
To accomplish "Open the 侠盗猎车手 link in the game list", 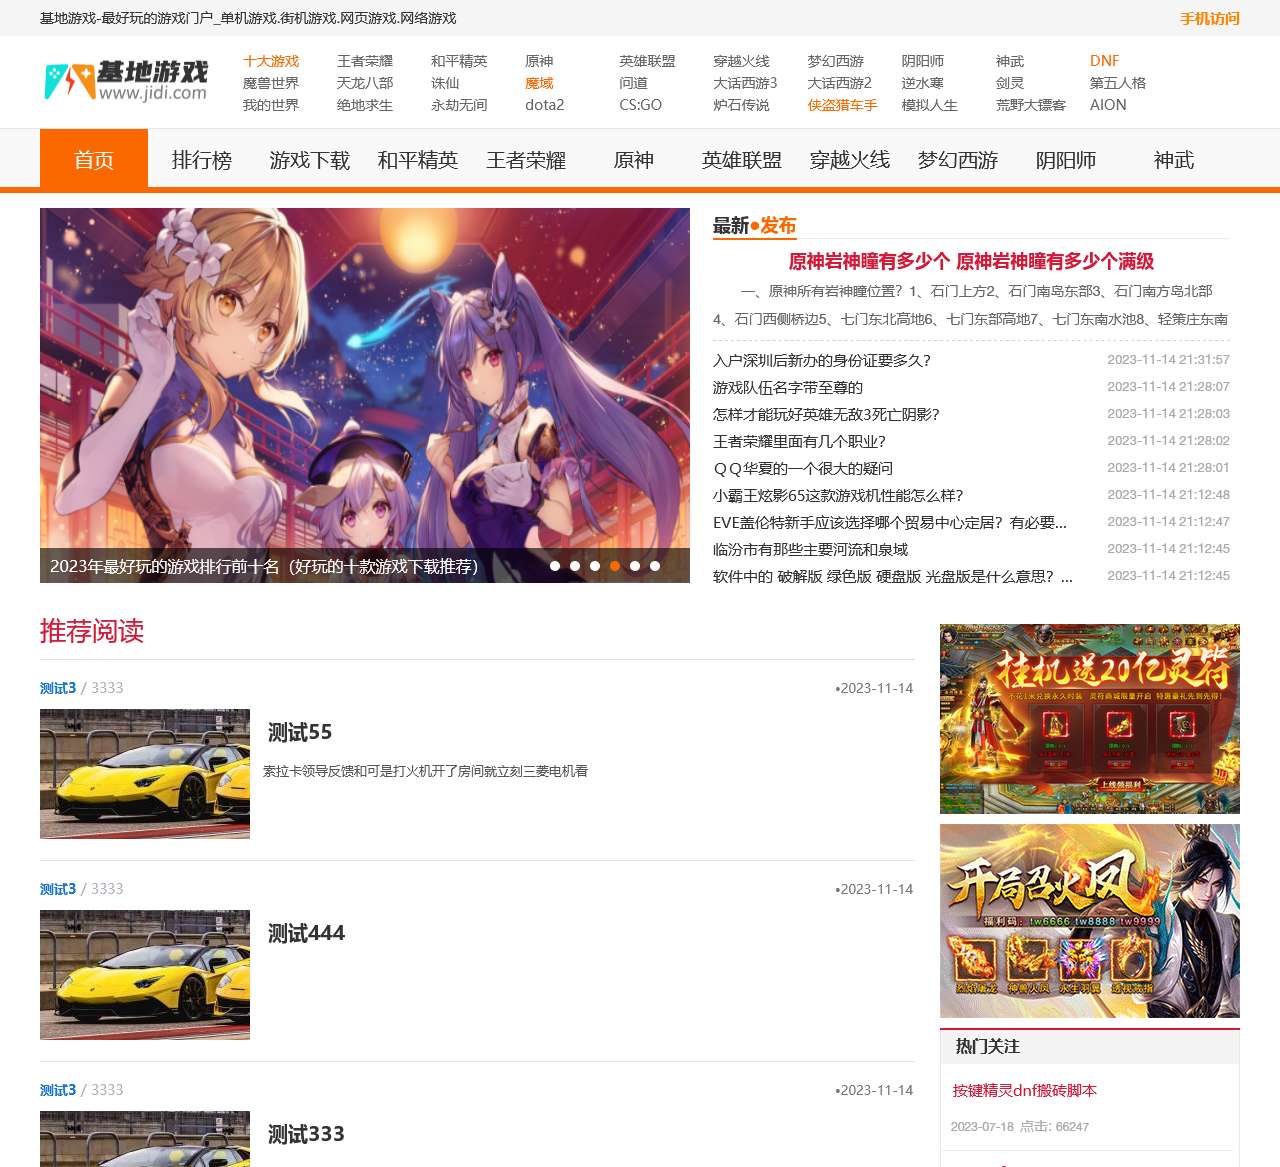I will click(842, 105).
